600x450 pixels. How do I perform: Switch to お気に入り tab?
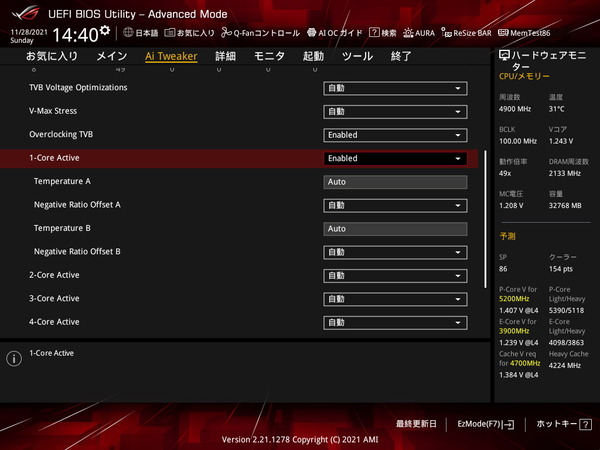[x=52, y=56]
